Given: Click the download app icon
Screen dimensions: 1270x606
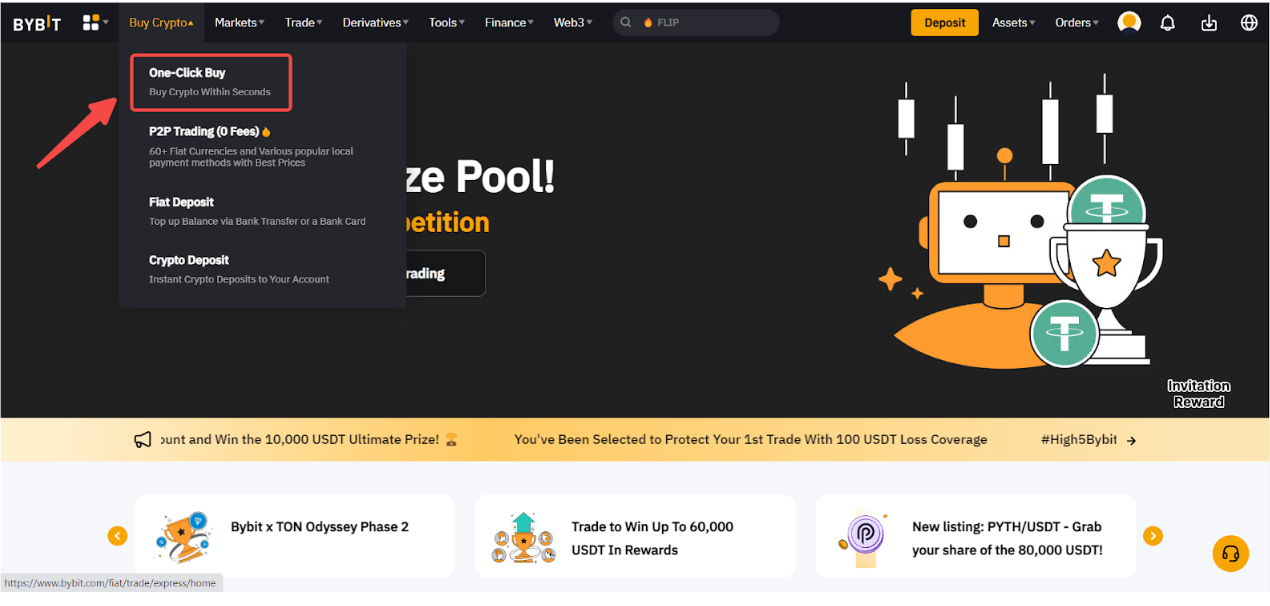Looking at the screenshot, I should (1209, 23).
